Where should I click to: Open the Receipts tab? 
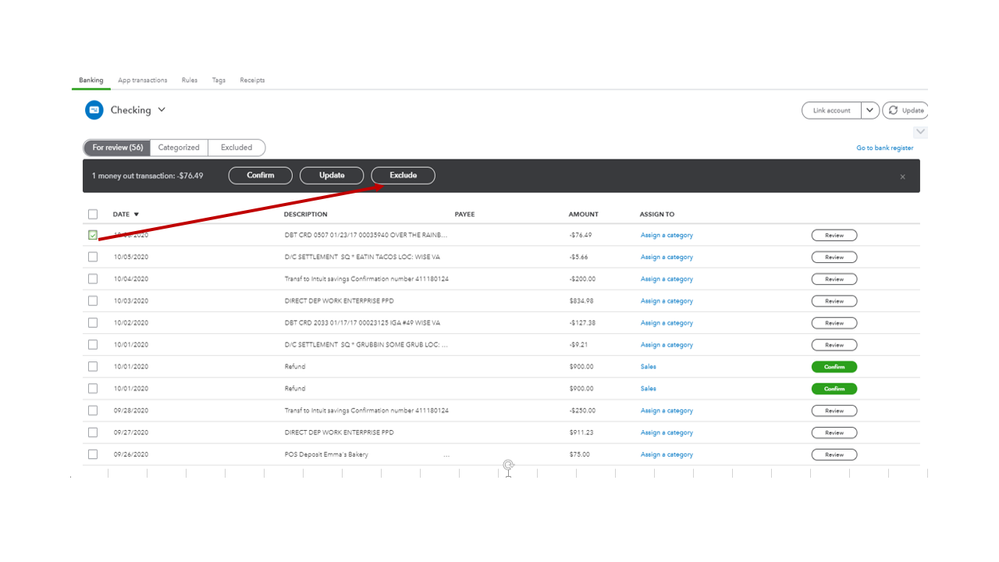(x=252, y=80)
